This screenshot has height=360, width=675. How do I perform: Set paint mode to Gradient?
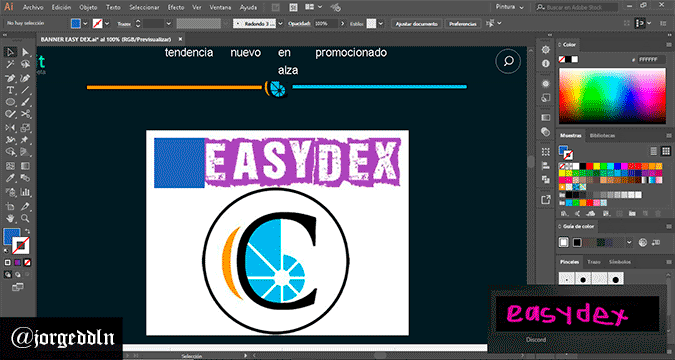[17, 262]
